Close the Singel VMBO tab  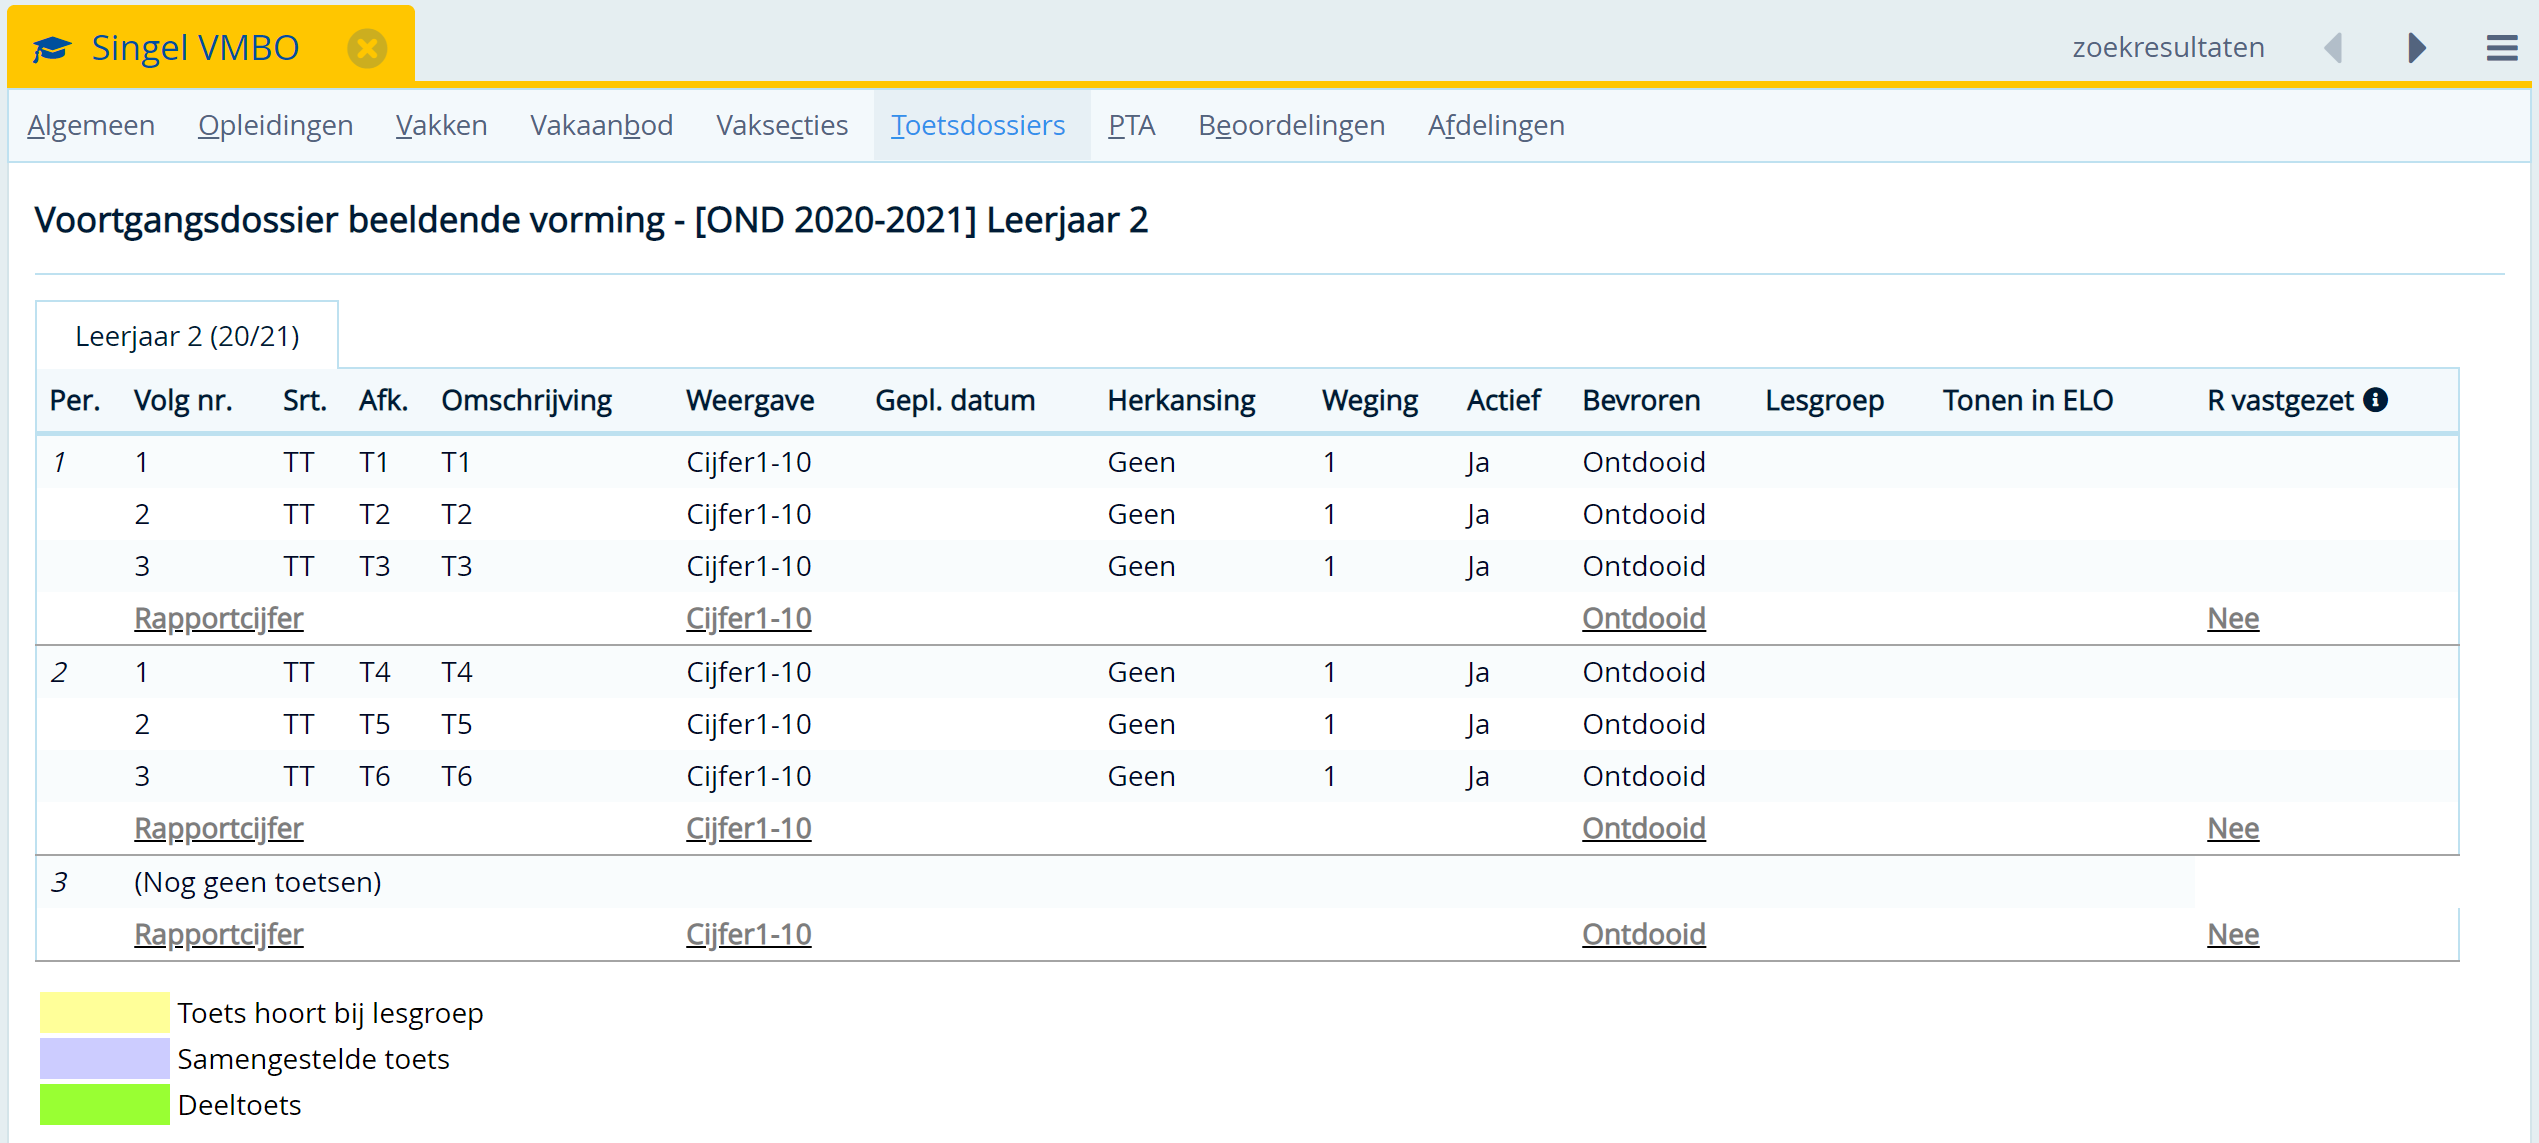pyautogui.click(x=367, y=48)
